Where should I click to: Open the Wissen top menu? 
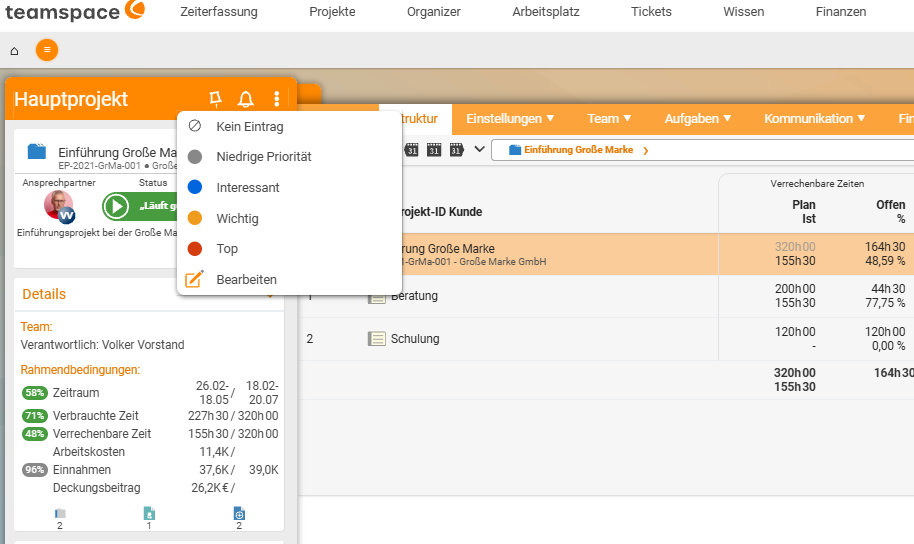tap(743, 12)
